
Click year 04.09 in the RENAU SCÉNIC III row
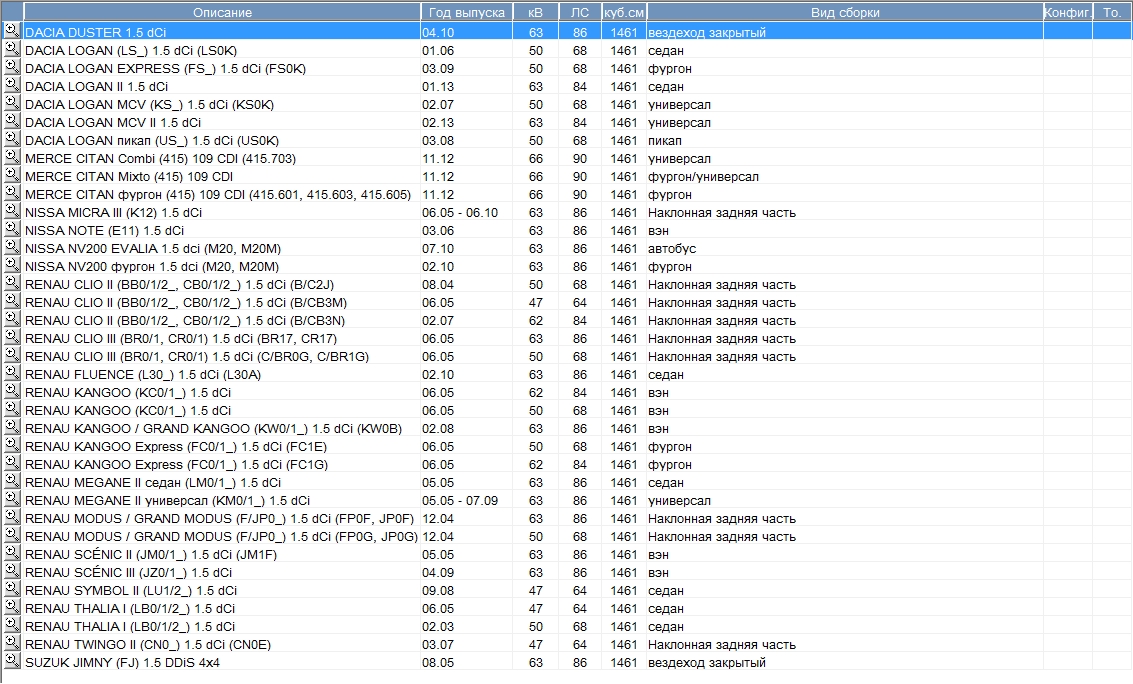(438, 573)
